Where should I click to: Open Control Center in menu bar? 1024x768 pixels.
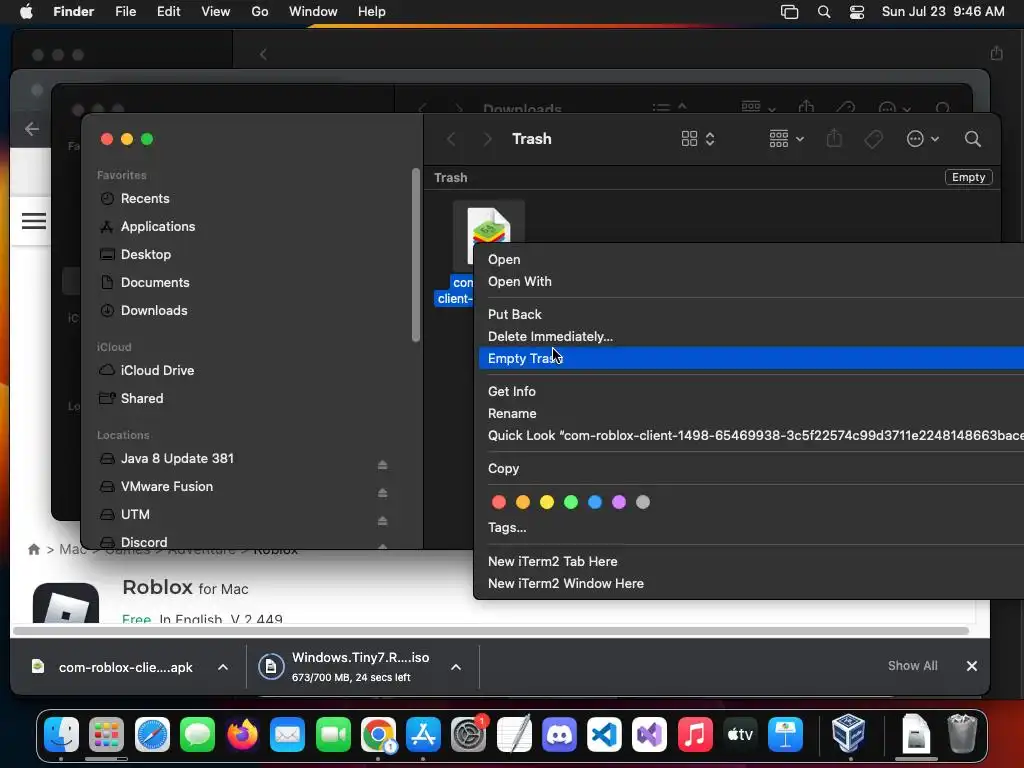857,12
